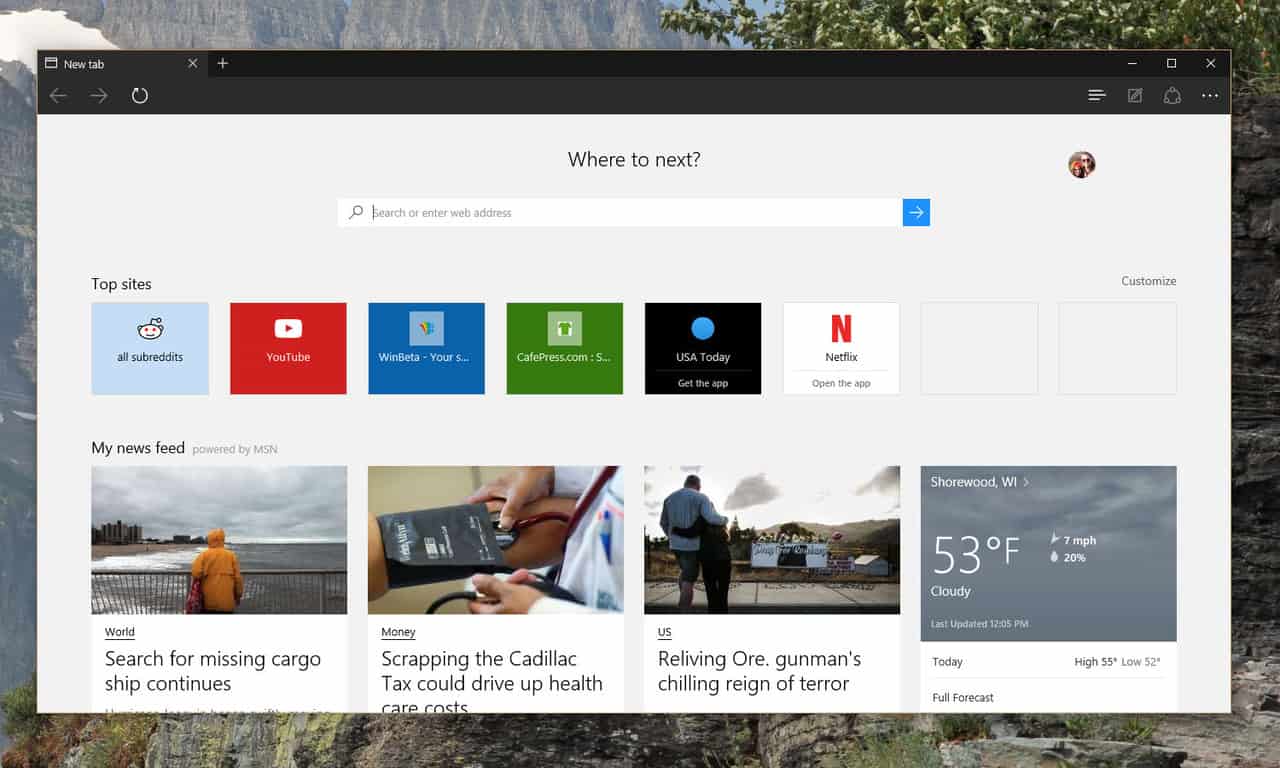The width and height of the screenshot is (1280, 768).
Task: Click the Back arrow navigation button
Action: (59, 96)
